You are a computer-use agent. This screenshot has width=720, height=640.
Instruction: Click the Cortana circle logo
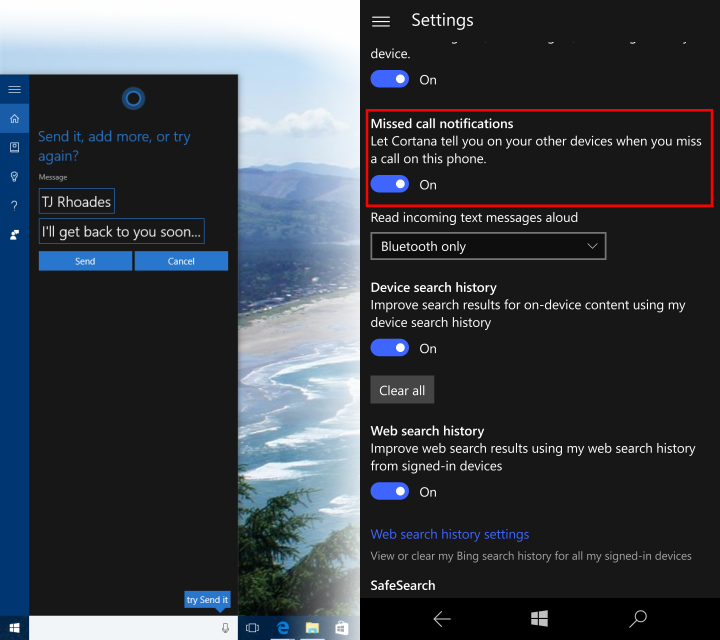pos(133,98)
